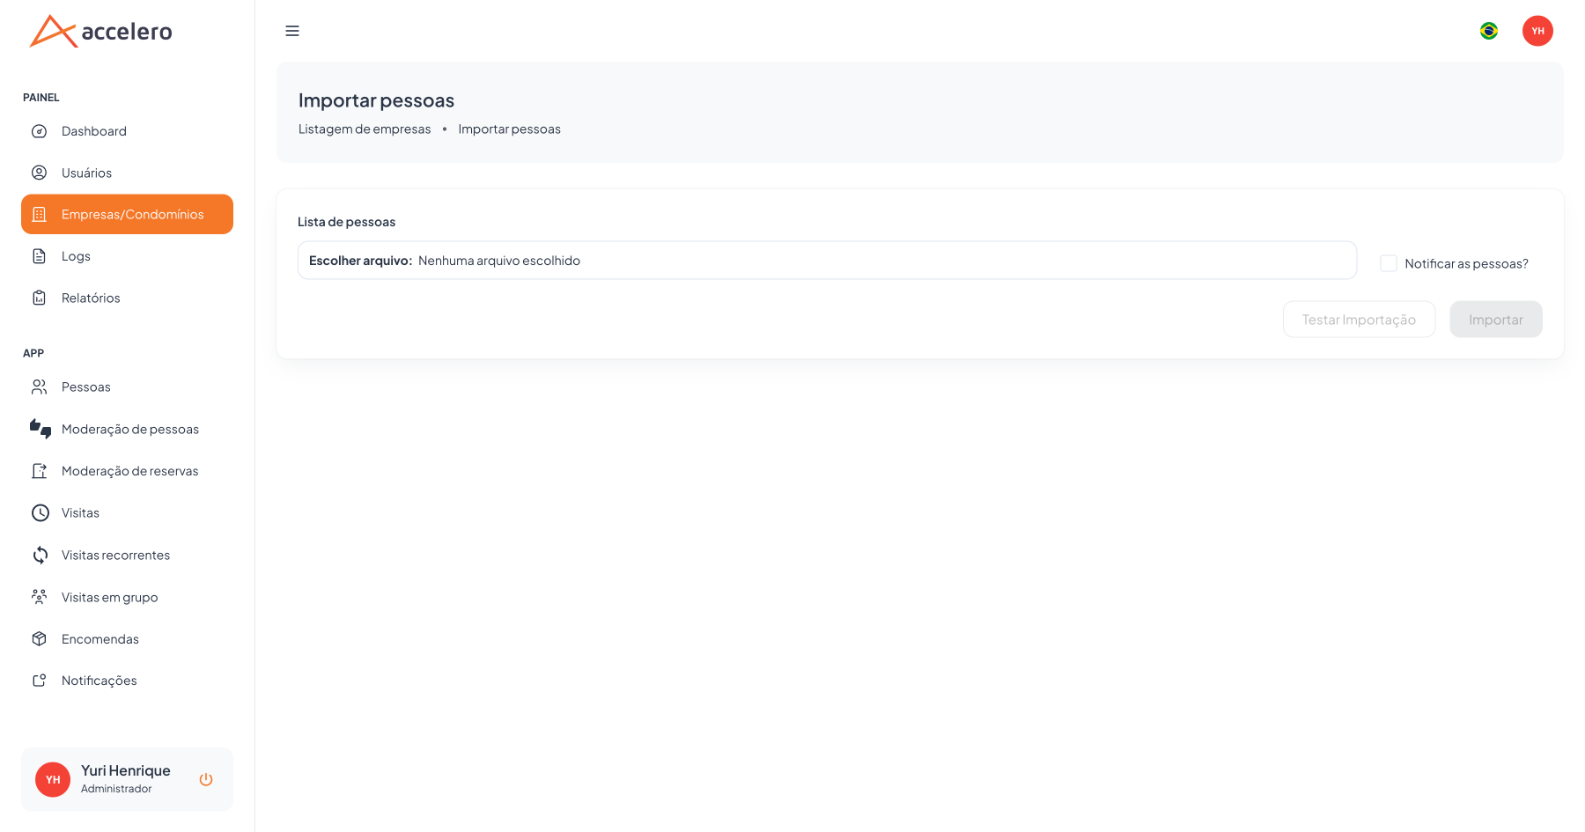Click the Visitas clock icon
This screenshot has width=1585, height=832.
click(40, 513)
